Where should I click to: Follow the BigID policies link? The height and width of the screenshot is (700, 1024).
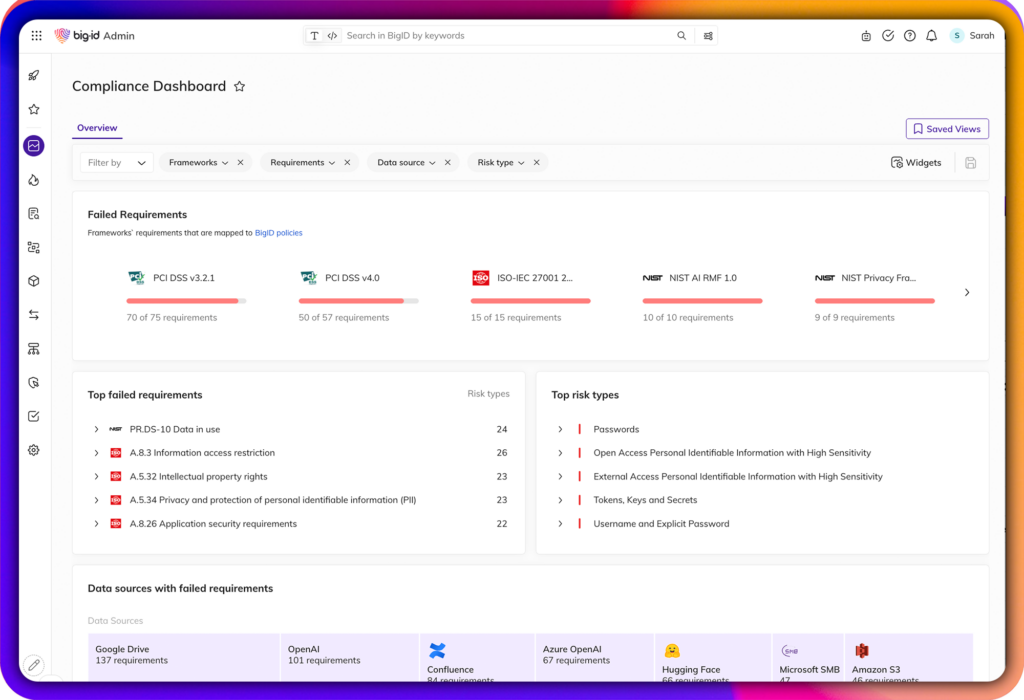278,233
